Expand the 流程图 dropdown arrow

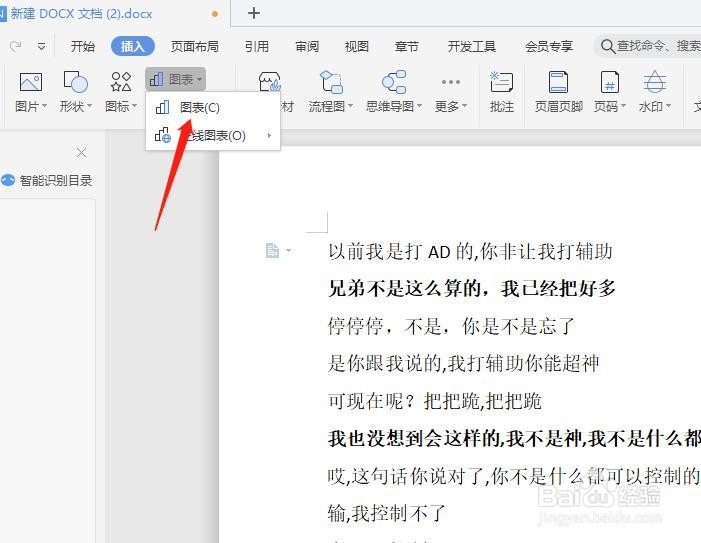tap(350, 106)
